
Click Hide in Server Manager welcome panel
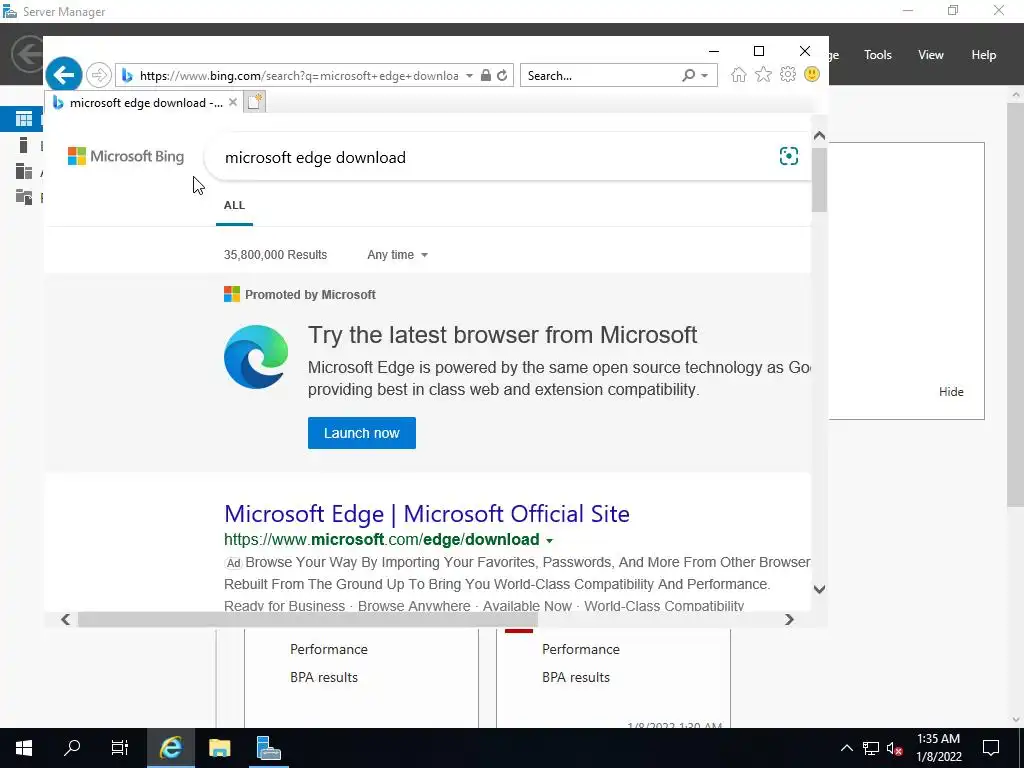(x=951, y=392)
